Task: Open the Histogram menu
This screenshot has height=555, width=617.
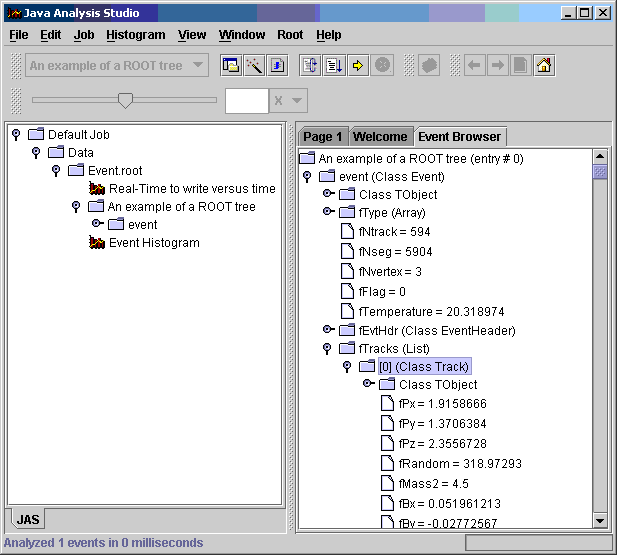Action: tap(135, 34)
